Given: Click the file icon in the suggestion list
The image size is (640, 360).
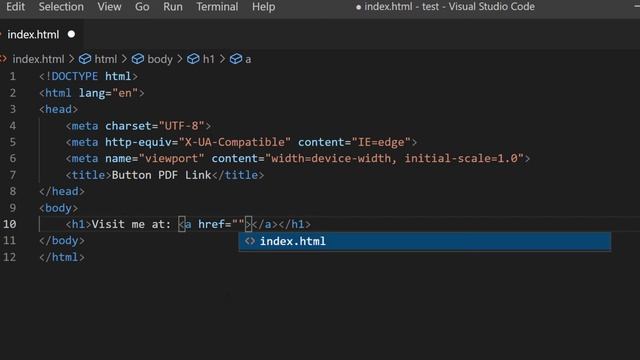Looking at the screenshot, I should pyautogui.click(x=249, y=241).
